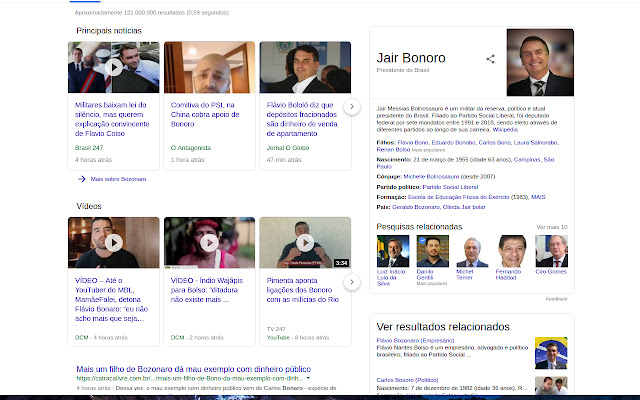
Task: Open the Comitiva do PSL na China thumbnail
Action: [x=209, y=67]
